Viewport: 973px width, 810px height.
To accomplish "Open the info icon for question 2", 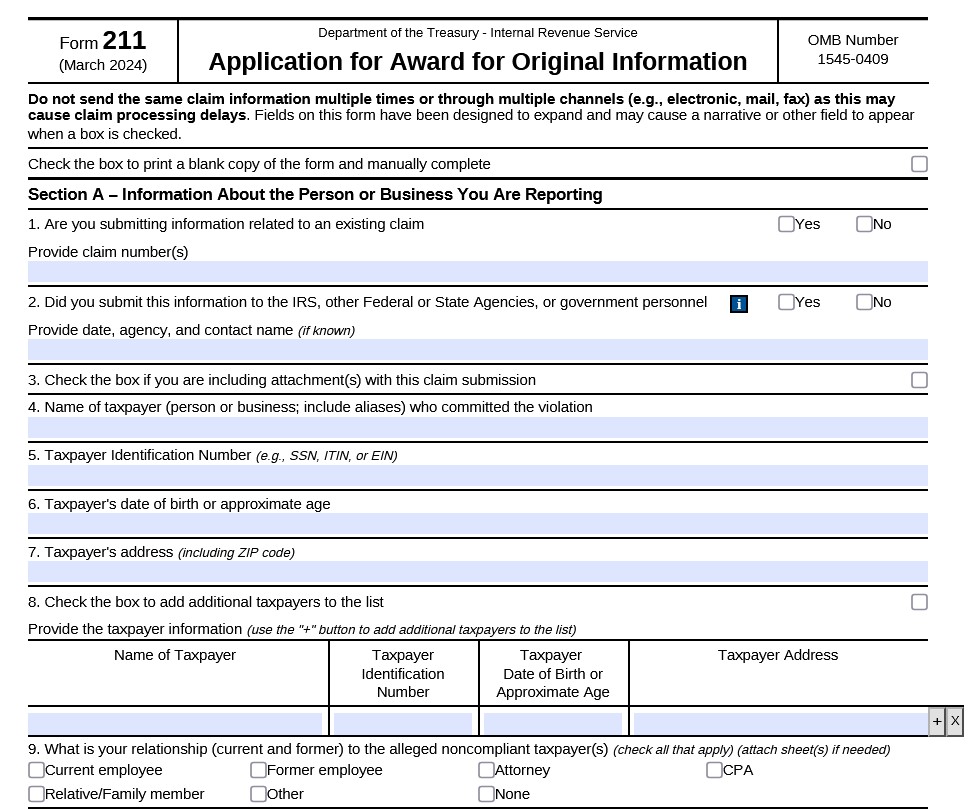I will pos(738,304).
